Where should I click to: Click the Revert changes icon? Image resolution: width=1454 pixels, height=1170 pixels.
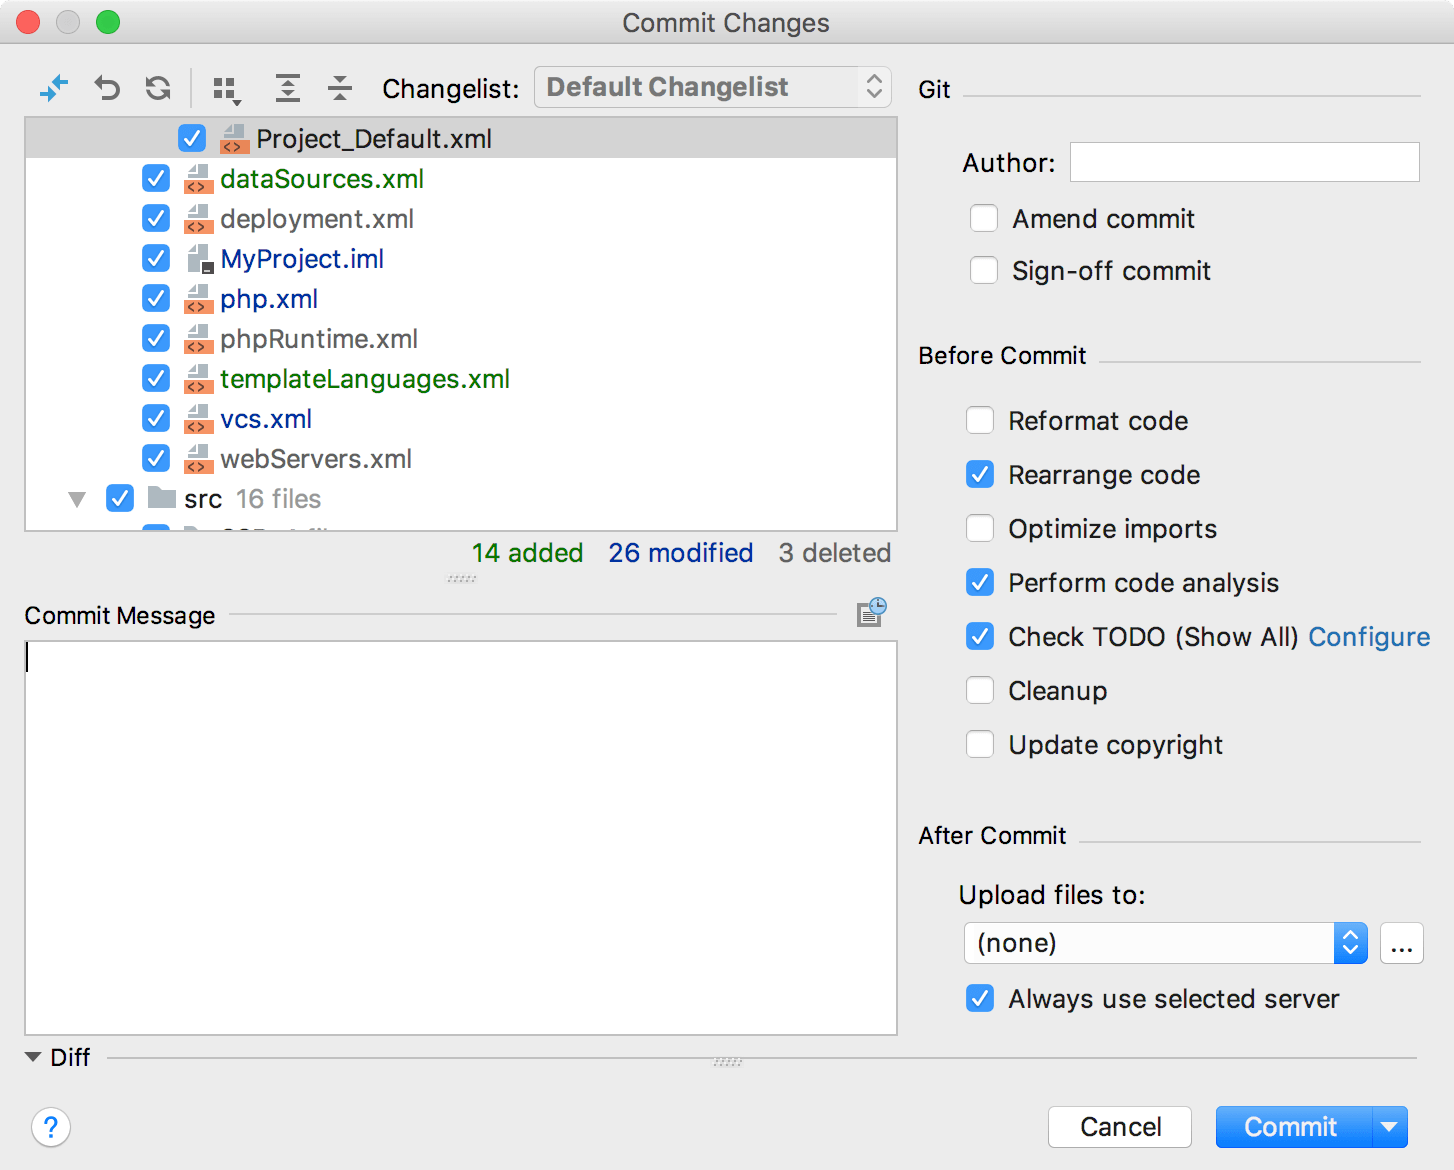(107, 88)
